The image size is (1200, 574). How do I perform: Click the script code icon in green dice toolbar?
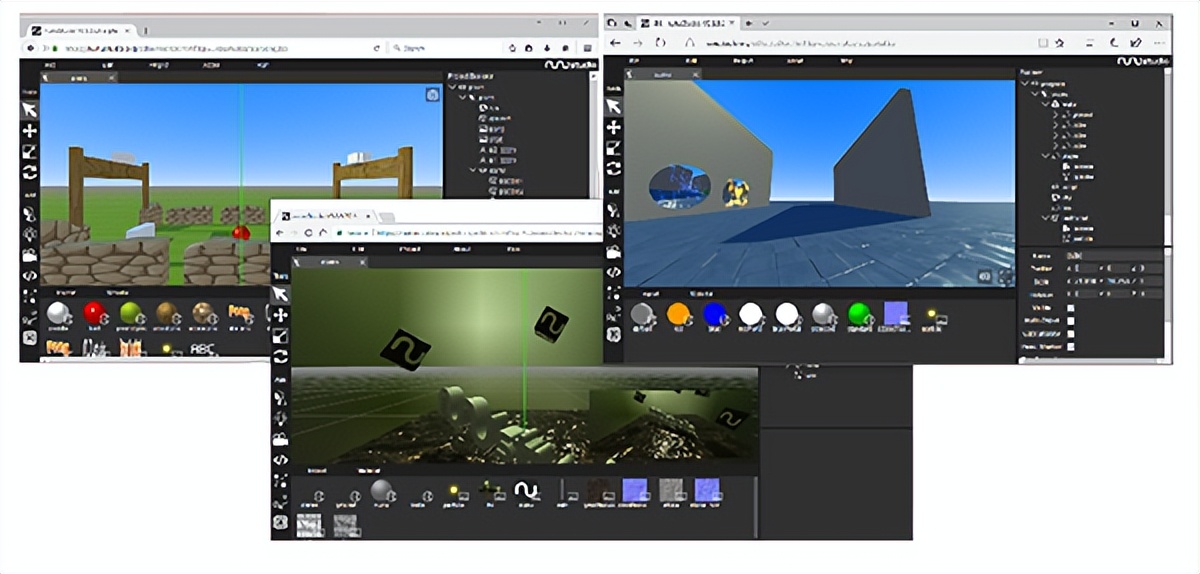[281, 460]
